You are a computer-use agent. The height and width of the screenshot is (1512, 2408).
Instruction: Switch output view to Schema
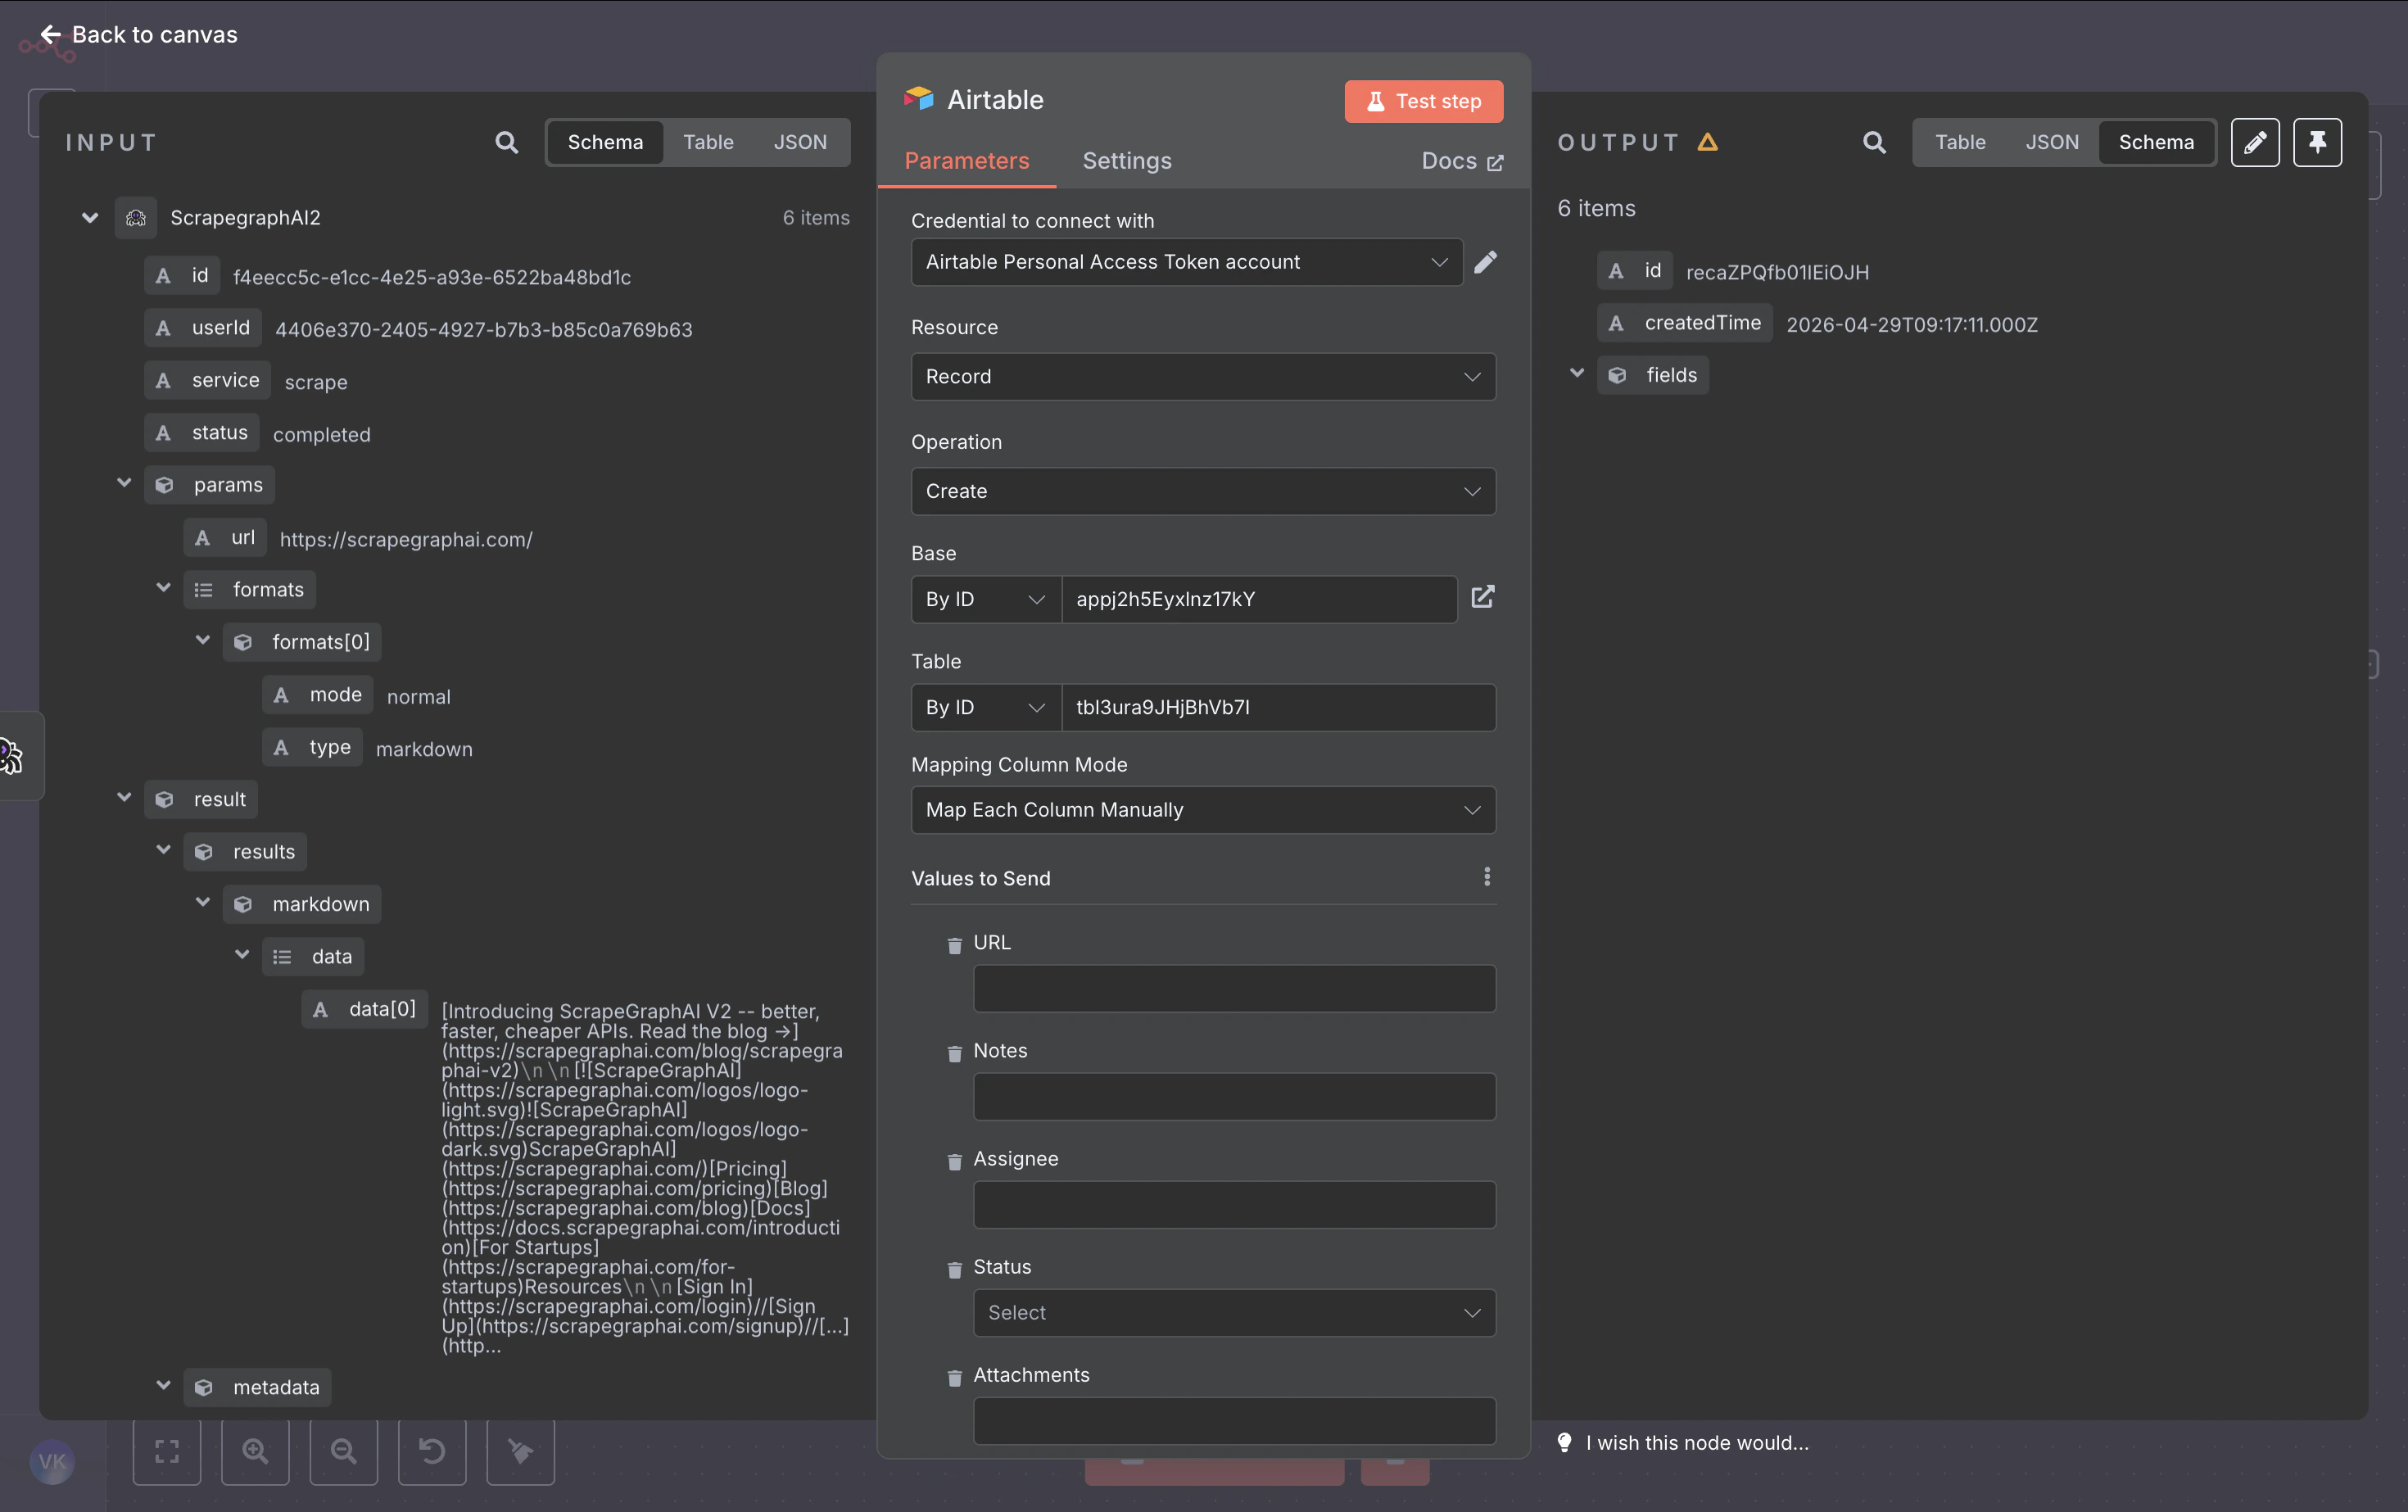tap(2156, 142)
